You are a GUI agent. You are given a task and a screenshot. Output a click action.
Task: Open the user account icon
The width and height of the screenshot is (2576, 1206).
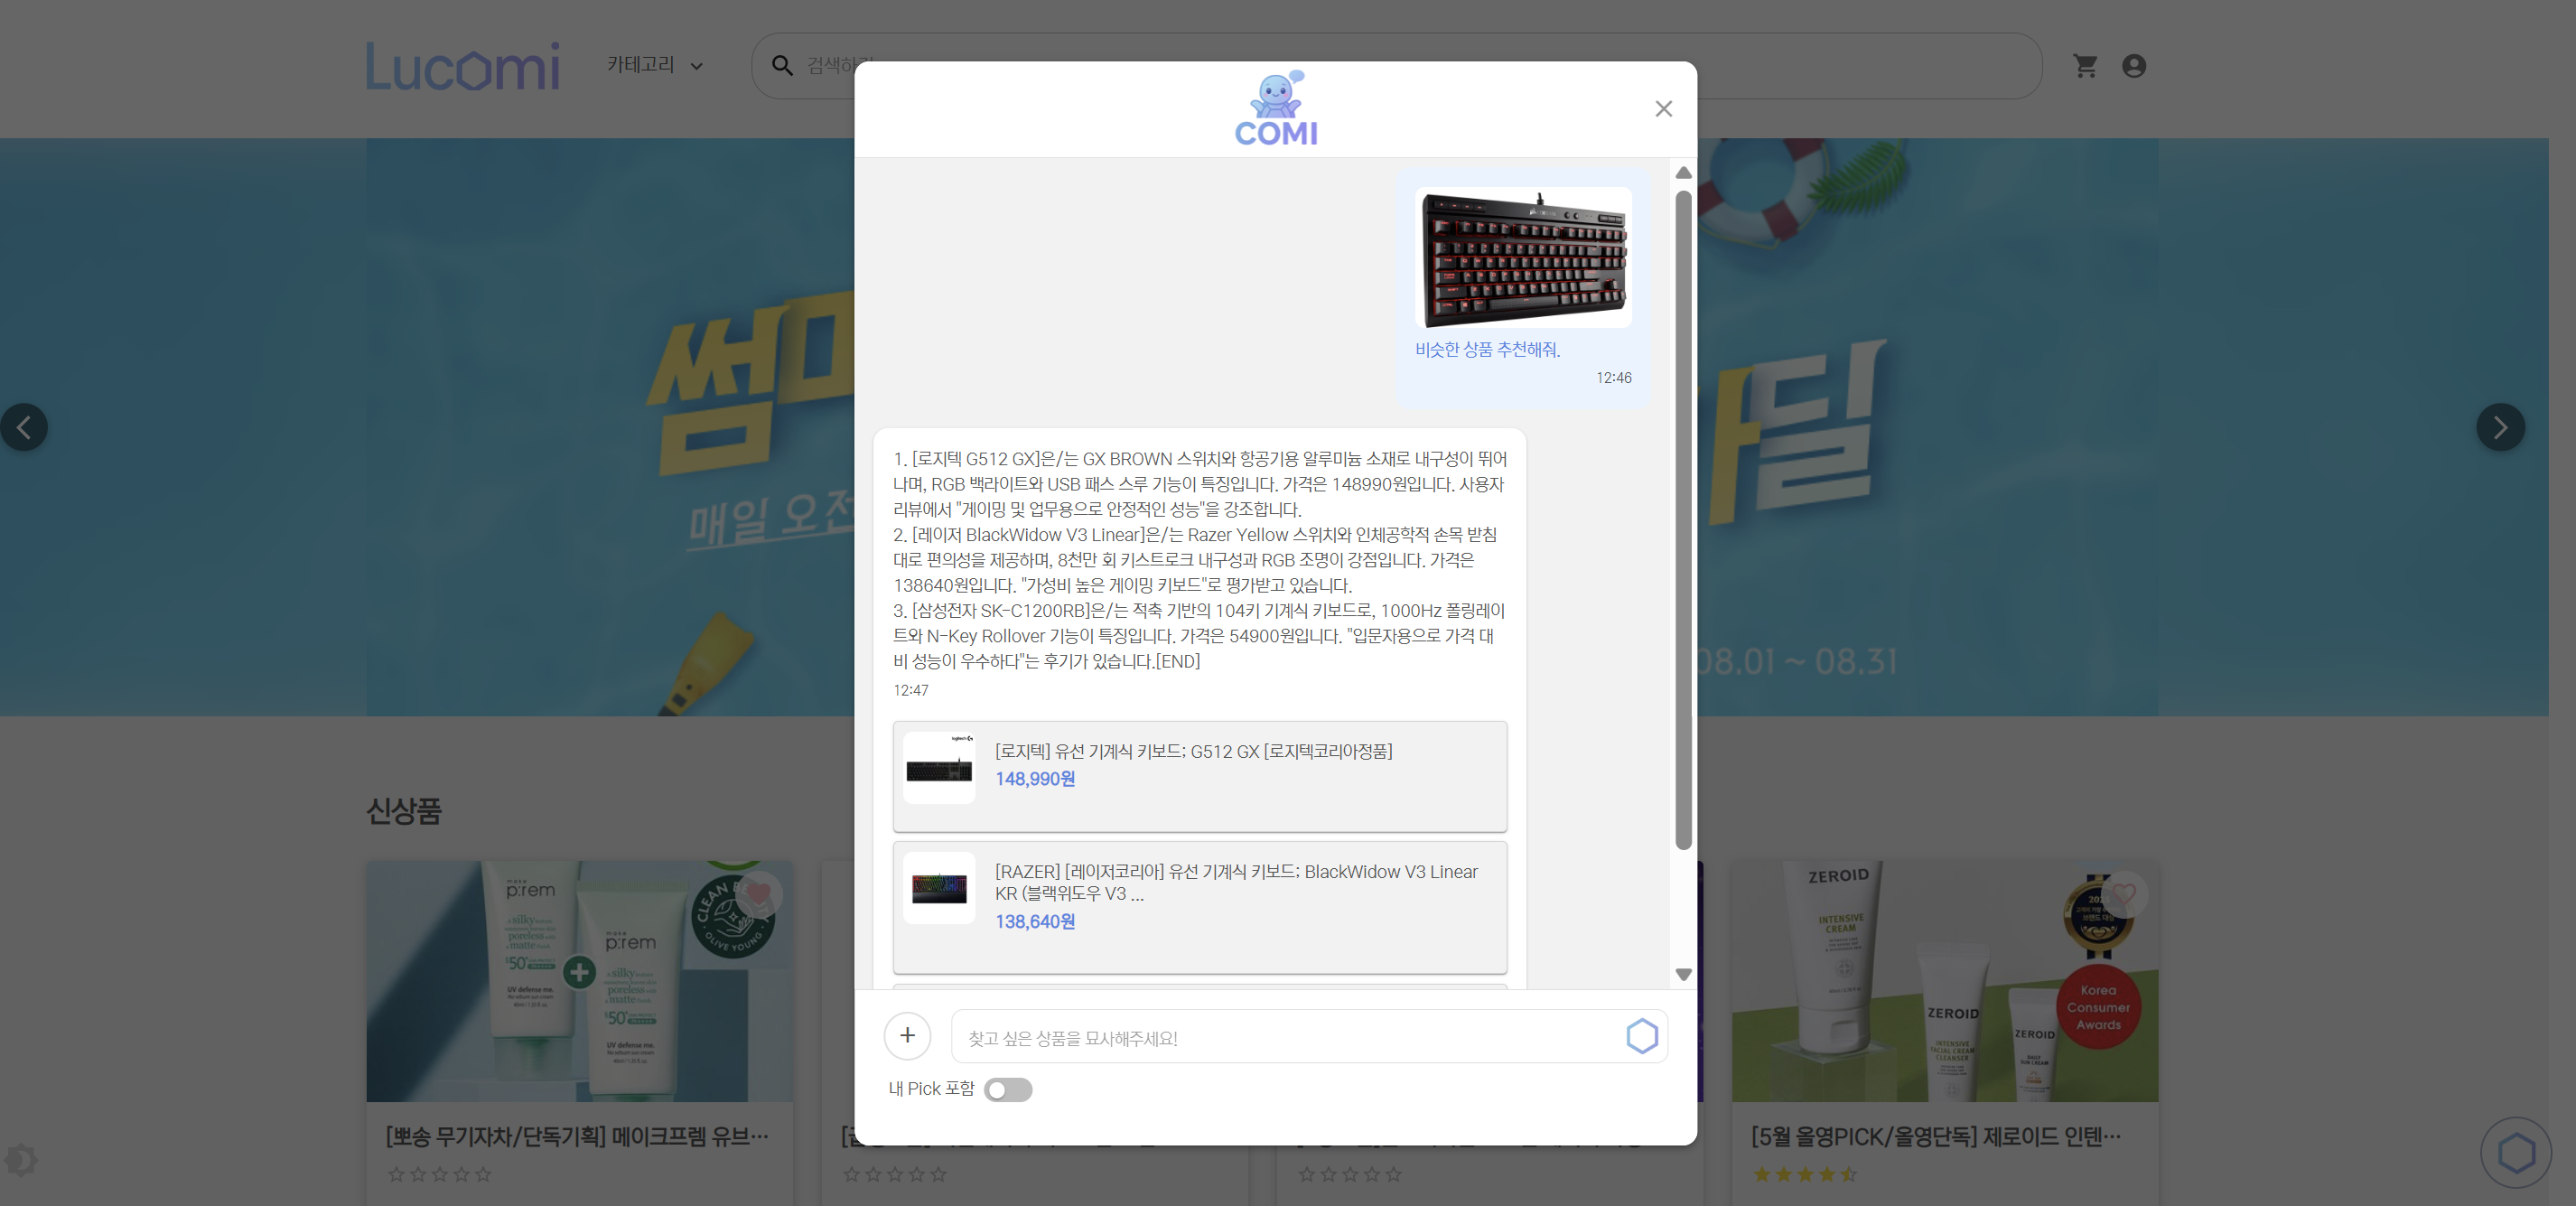click(2133, 66)
